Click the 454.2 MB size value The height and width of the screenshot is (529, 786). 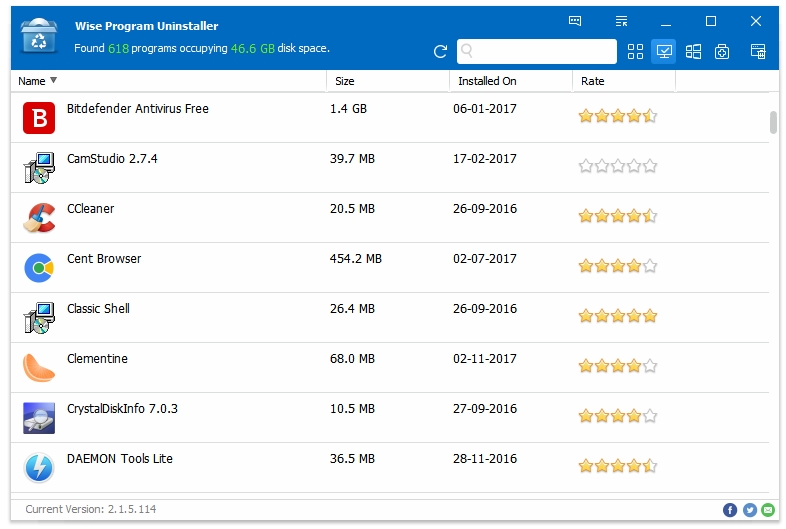[x=356, y=259]
